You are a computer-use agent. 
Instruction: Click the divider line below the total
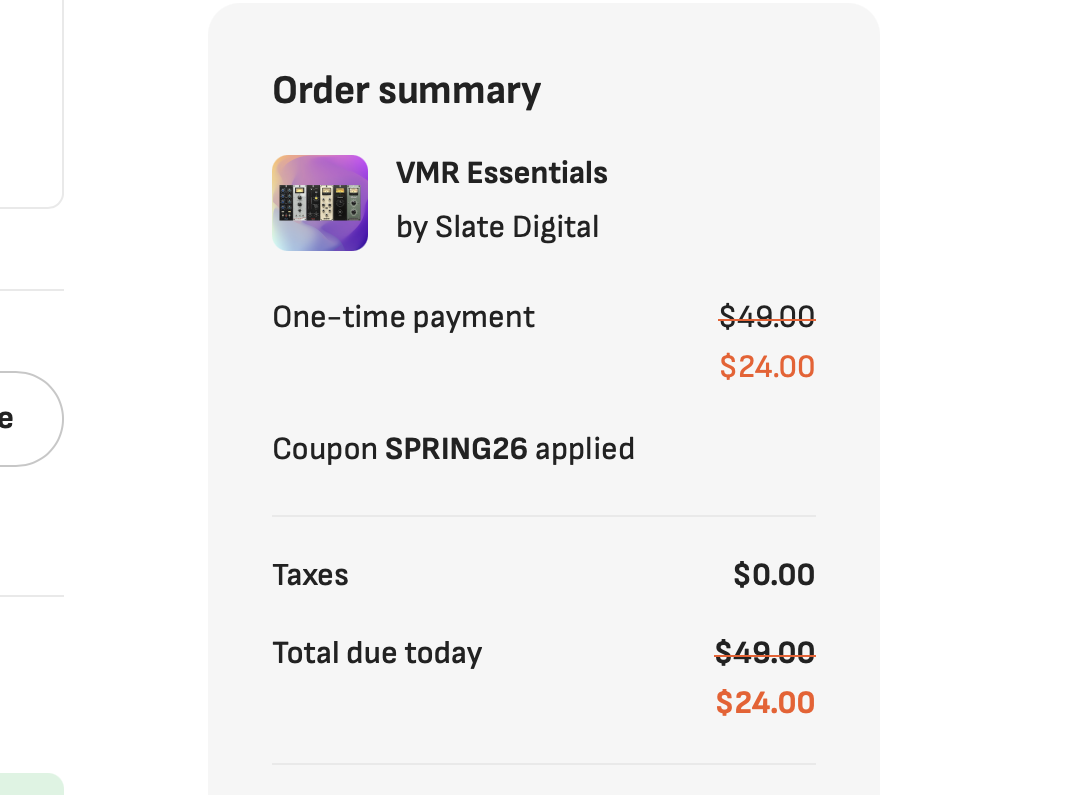543,764
